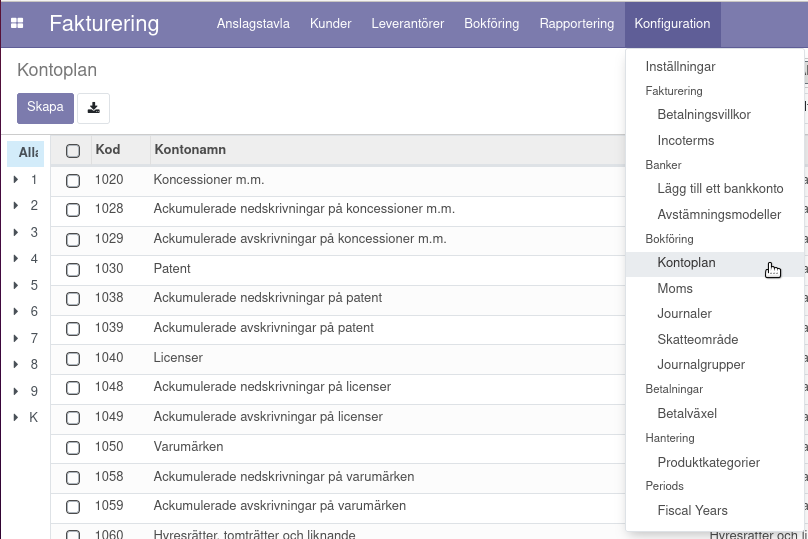Choose Lägg till ett bankkonto

click(720, 189)
